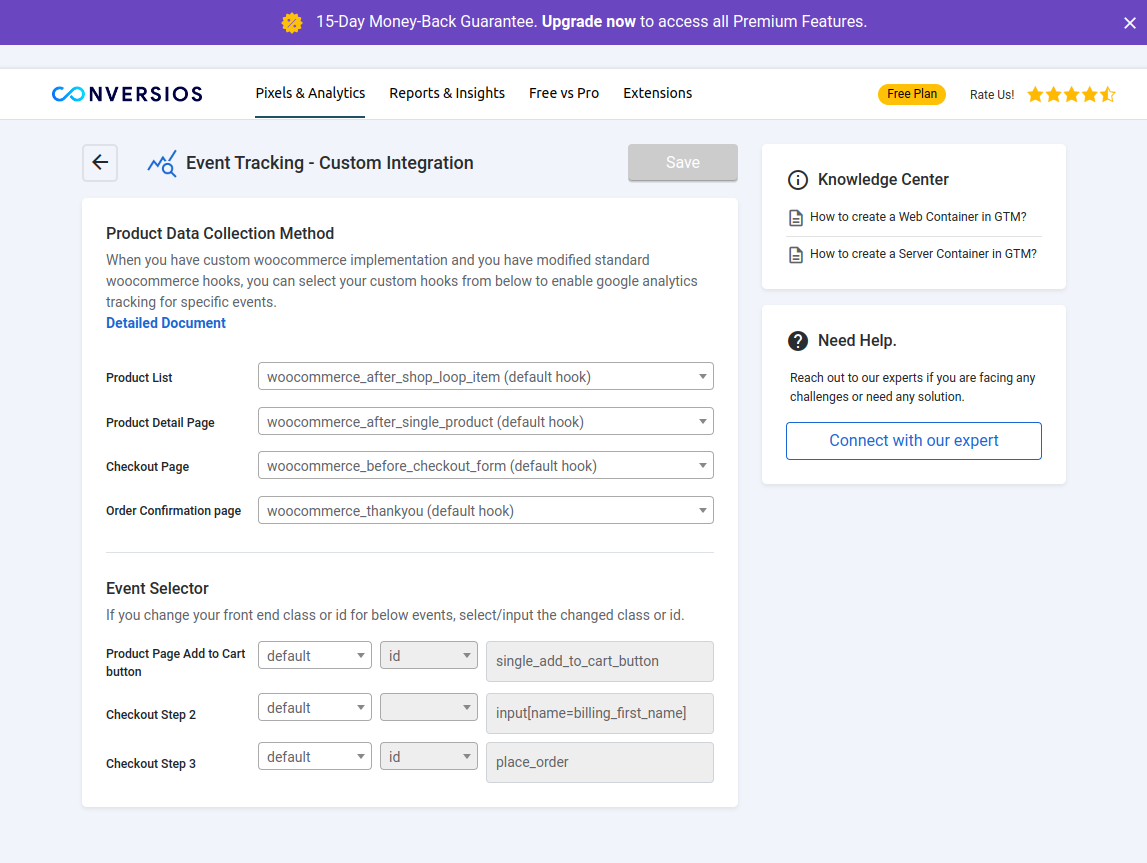Click the Rate Us! text
1147x863 pixels.
(x=992, y=94)
